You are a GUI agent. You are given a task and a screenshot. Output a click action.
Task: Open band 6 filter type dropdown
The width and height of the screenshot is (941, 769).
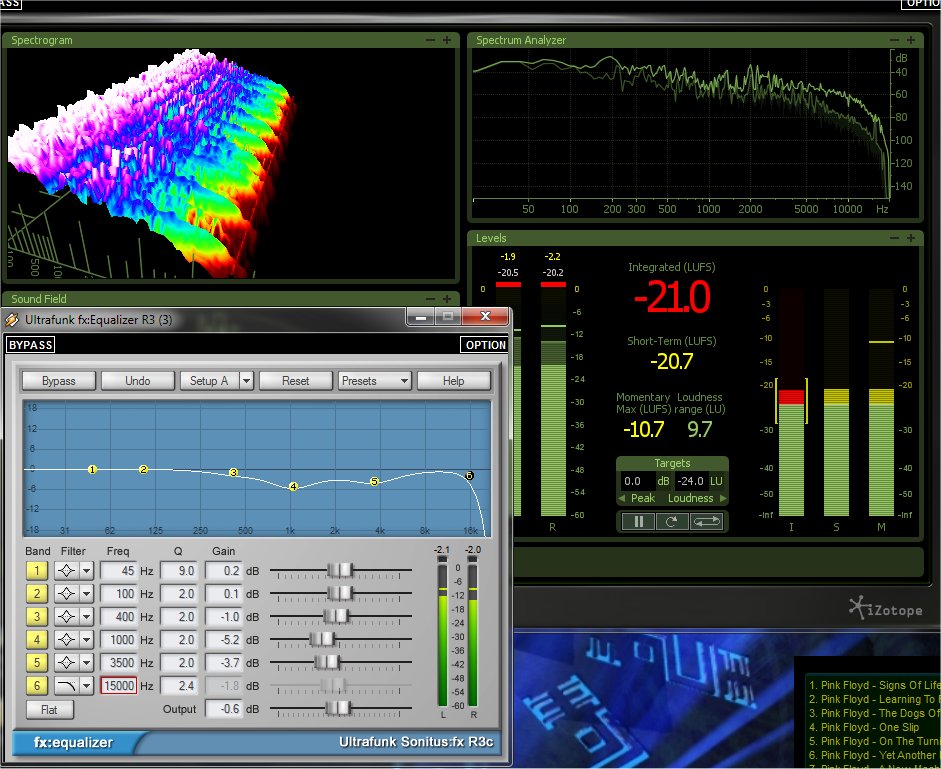pyautogui.click(x=87, y=686)
